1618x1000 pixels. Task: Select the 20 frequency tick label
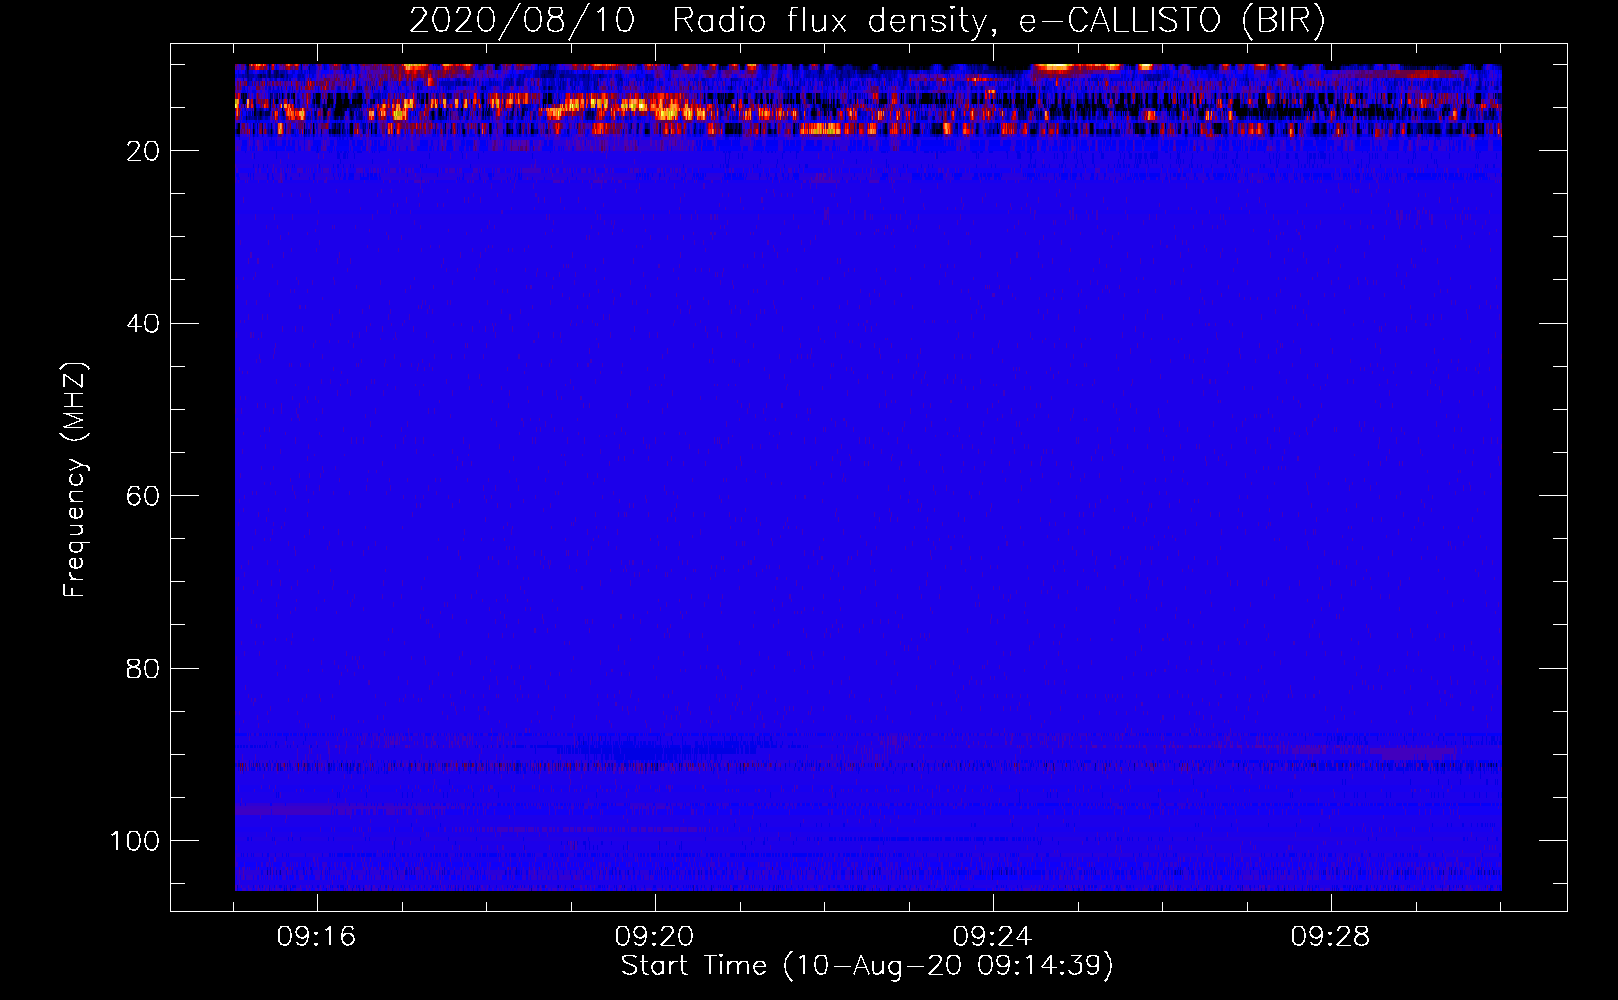click(x=144, y=151)
